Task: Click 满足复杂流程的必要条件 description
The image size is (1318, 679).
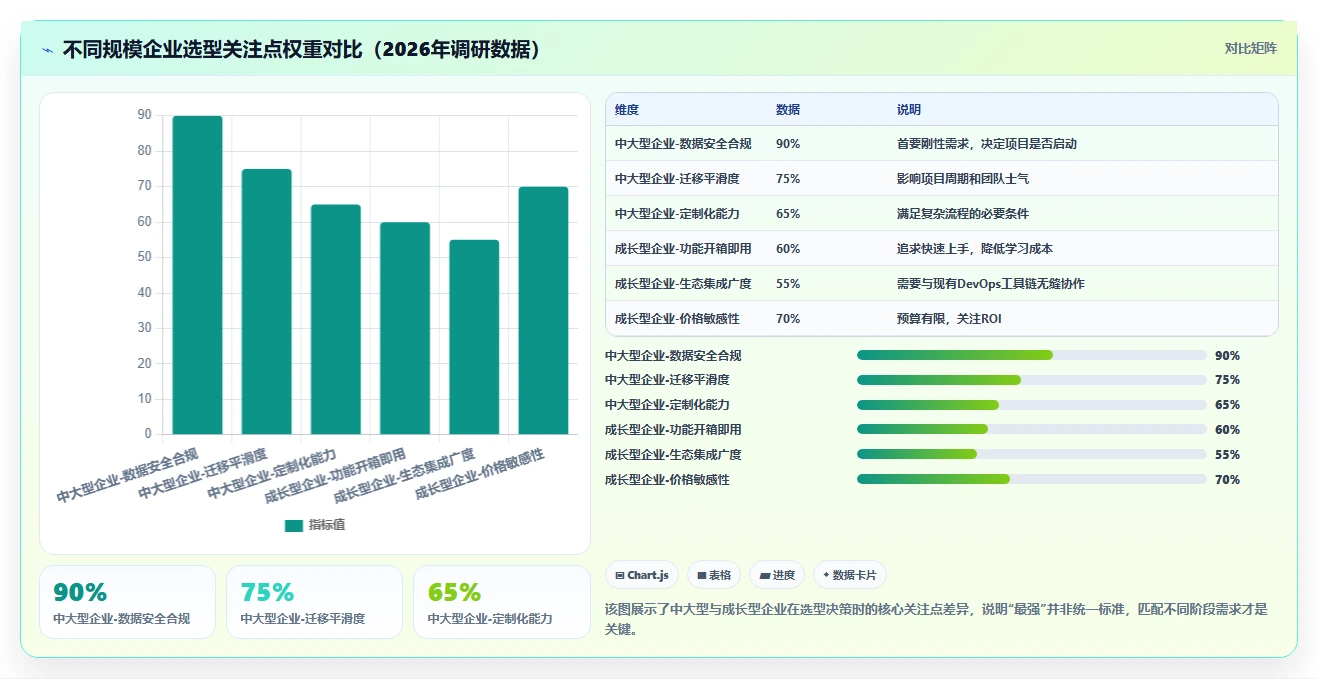Action: pos(963,214)
